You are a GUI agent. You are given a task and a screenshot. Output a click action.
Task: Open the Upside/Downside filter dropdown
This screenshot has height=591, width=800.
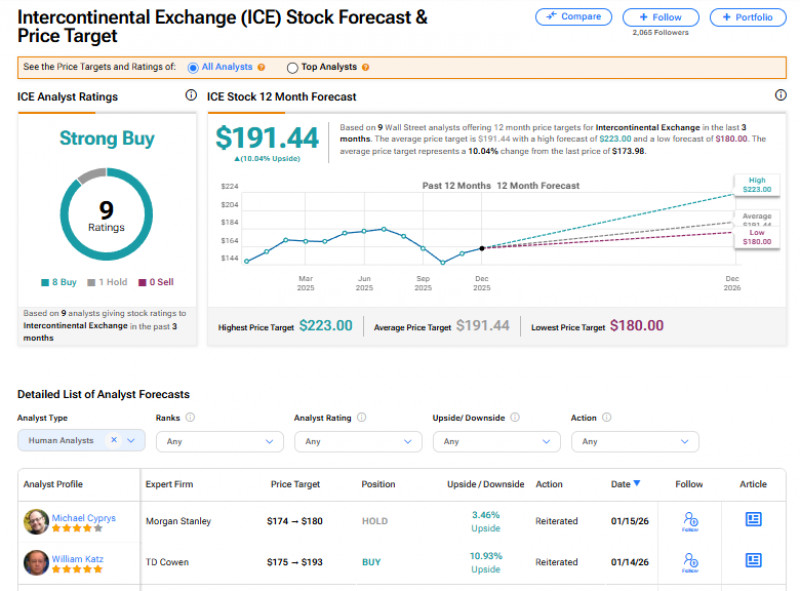click(496, 441)
